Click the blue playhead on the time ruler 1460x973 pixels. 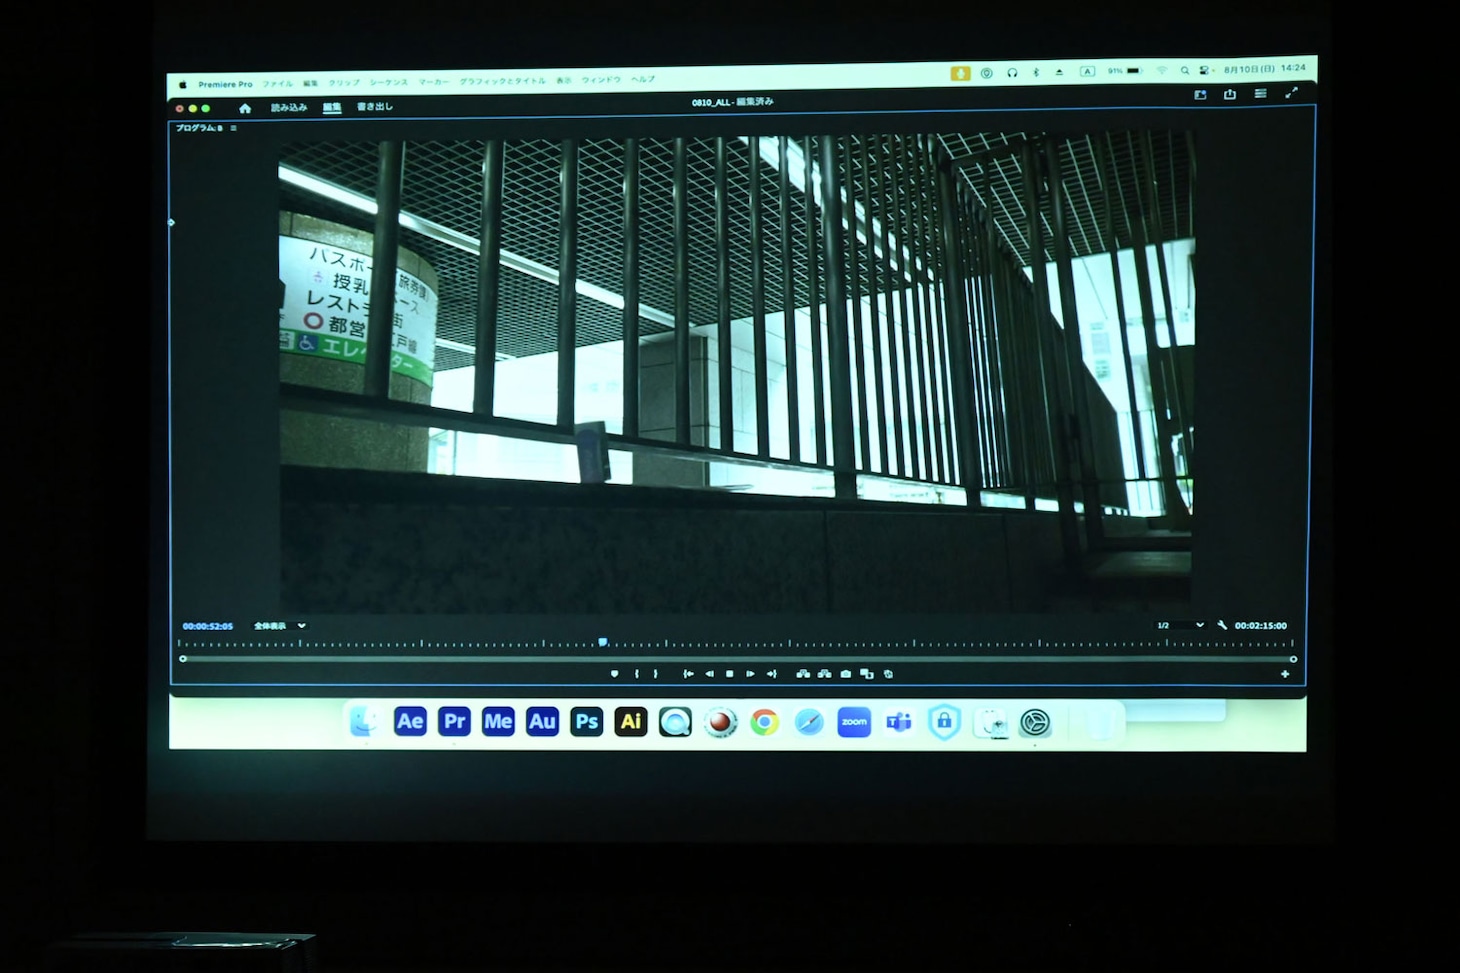point(603,642)
